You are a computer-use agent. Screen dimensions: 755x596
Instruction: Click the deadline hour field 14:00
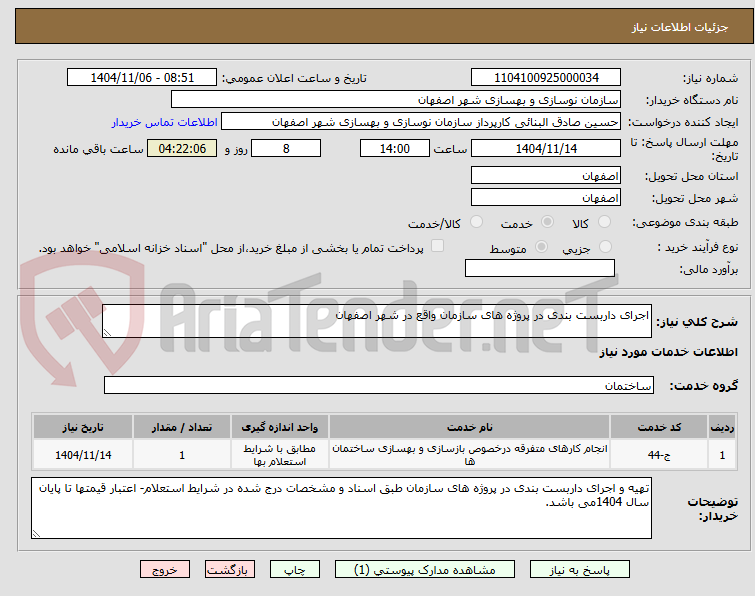tap(395, 148)
